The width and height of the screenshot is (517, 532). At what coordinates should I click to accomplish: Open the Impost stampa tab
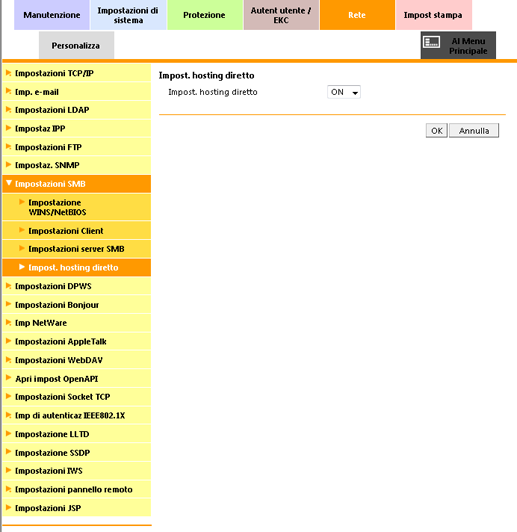[x=434, y=15]
